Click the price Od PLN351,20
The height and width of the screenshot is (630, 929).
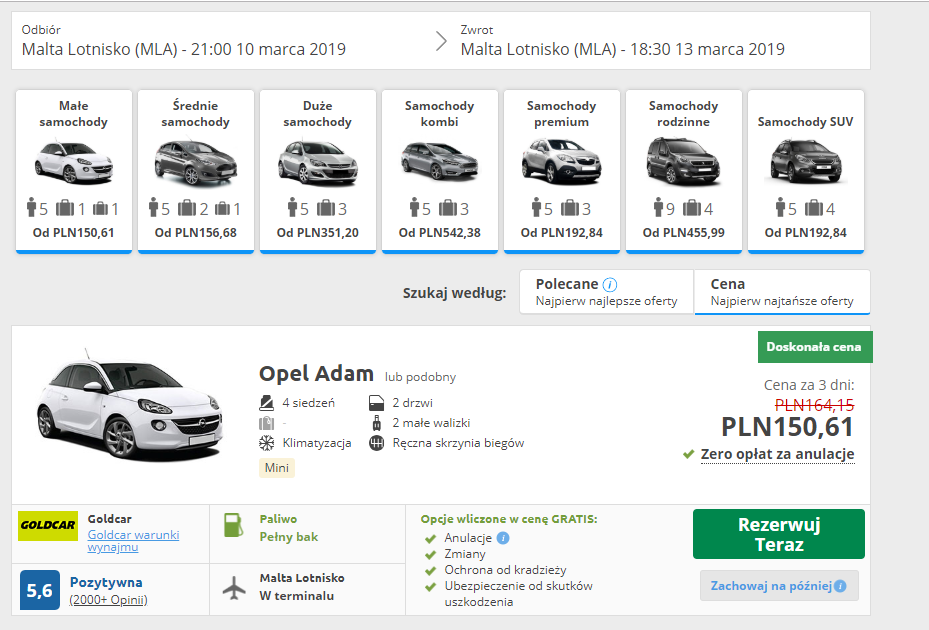318,233
